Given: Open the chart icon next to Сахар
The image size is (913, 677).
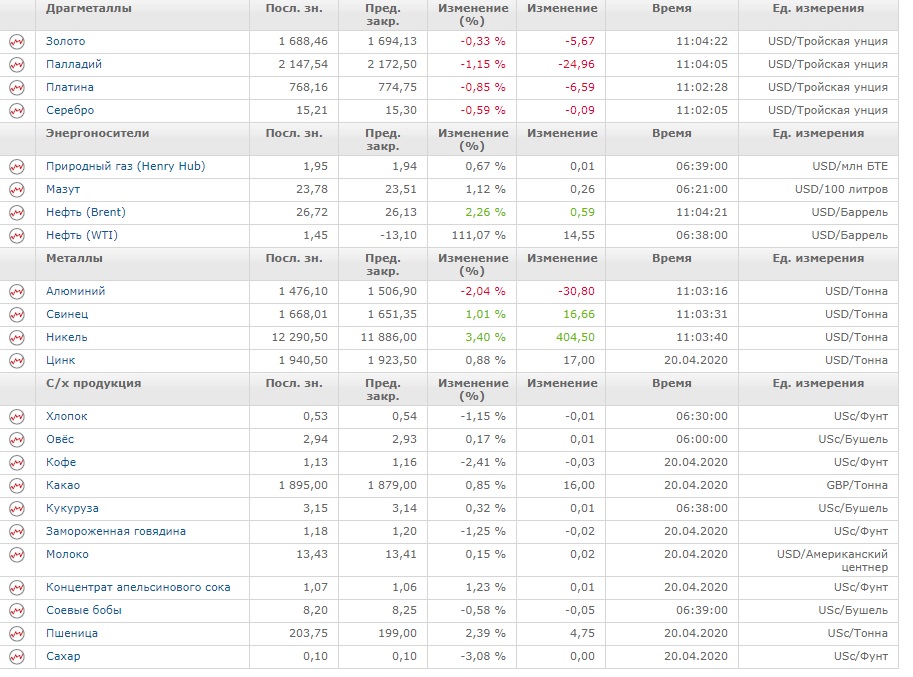Looking at the screenshot, I should point(16,657).
